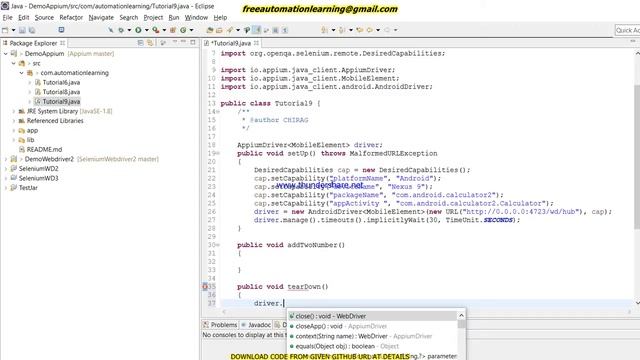Switch to the Javadoc tab
The height and width of the screenshot is (360, 640).
point(256,325)
